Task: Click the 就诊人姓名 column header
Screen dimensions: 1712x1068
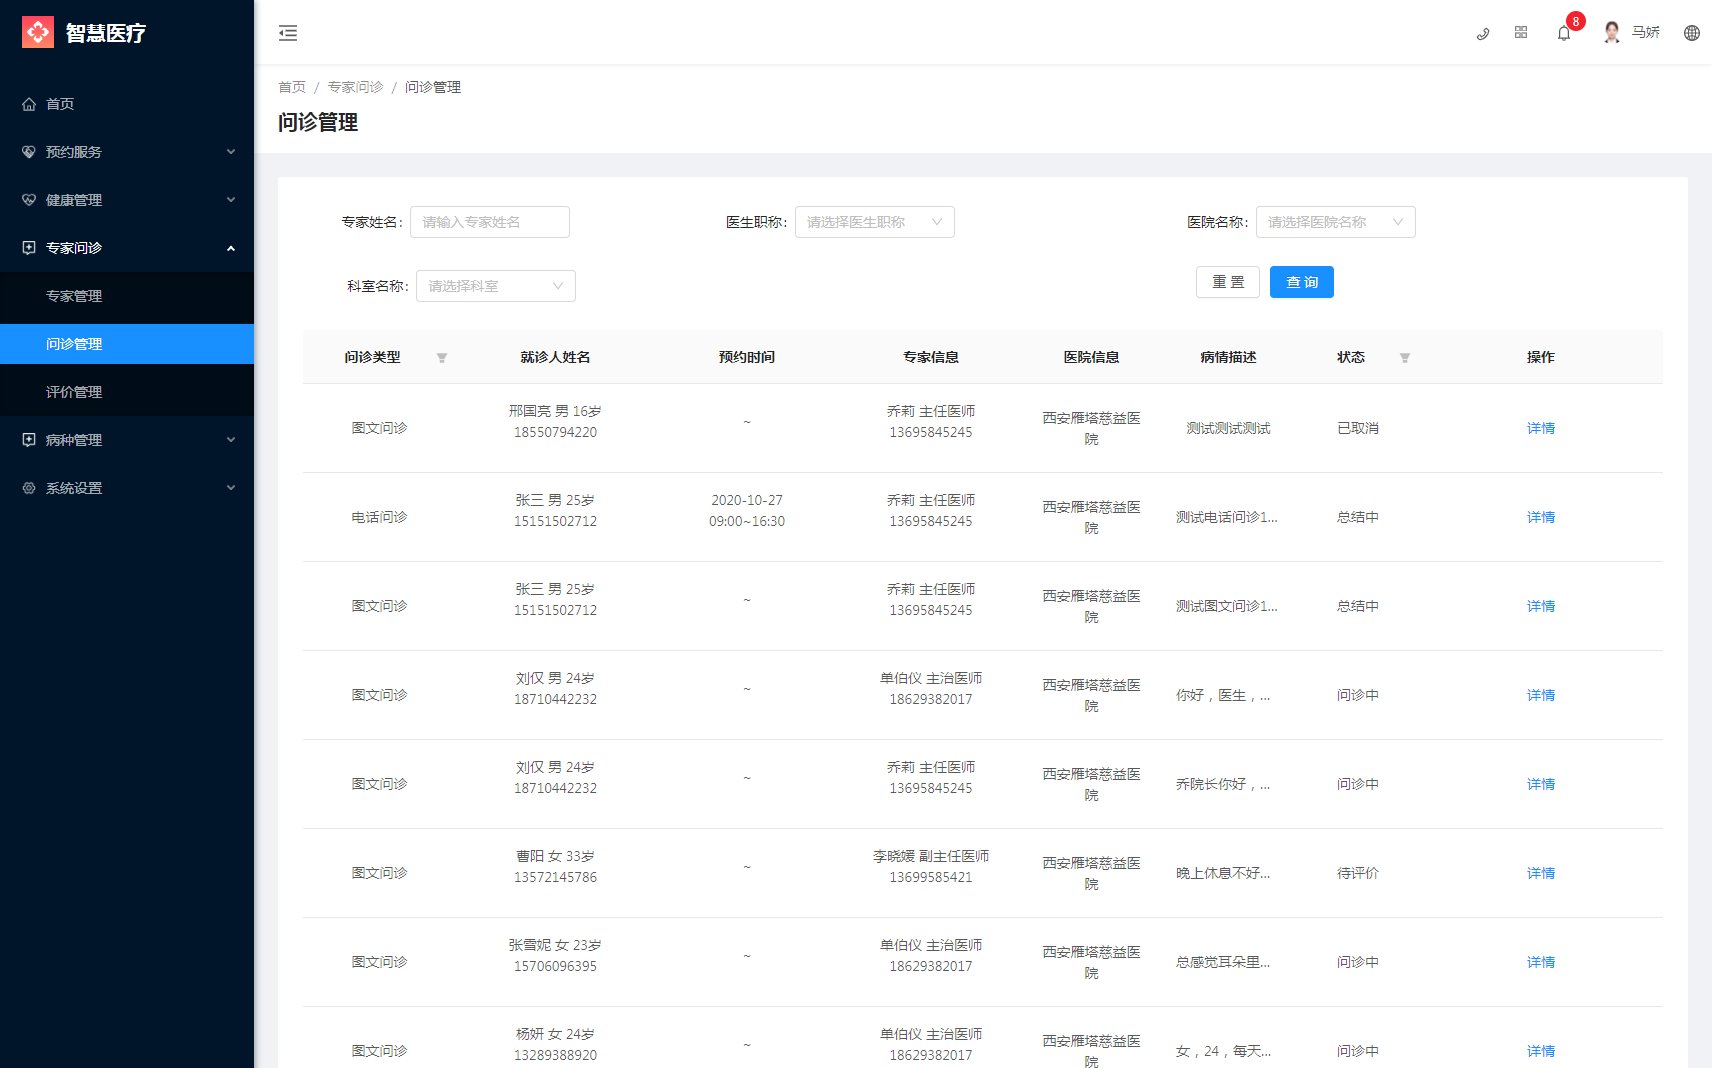Action: tap(555, 357)
